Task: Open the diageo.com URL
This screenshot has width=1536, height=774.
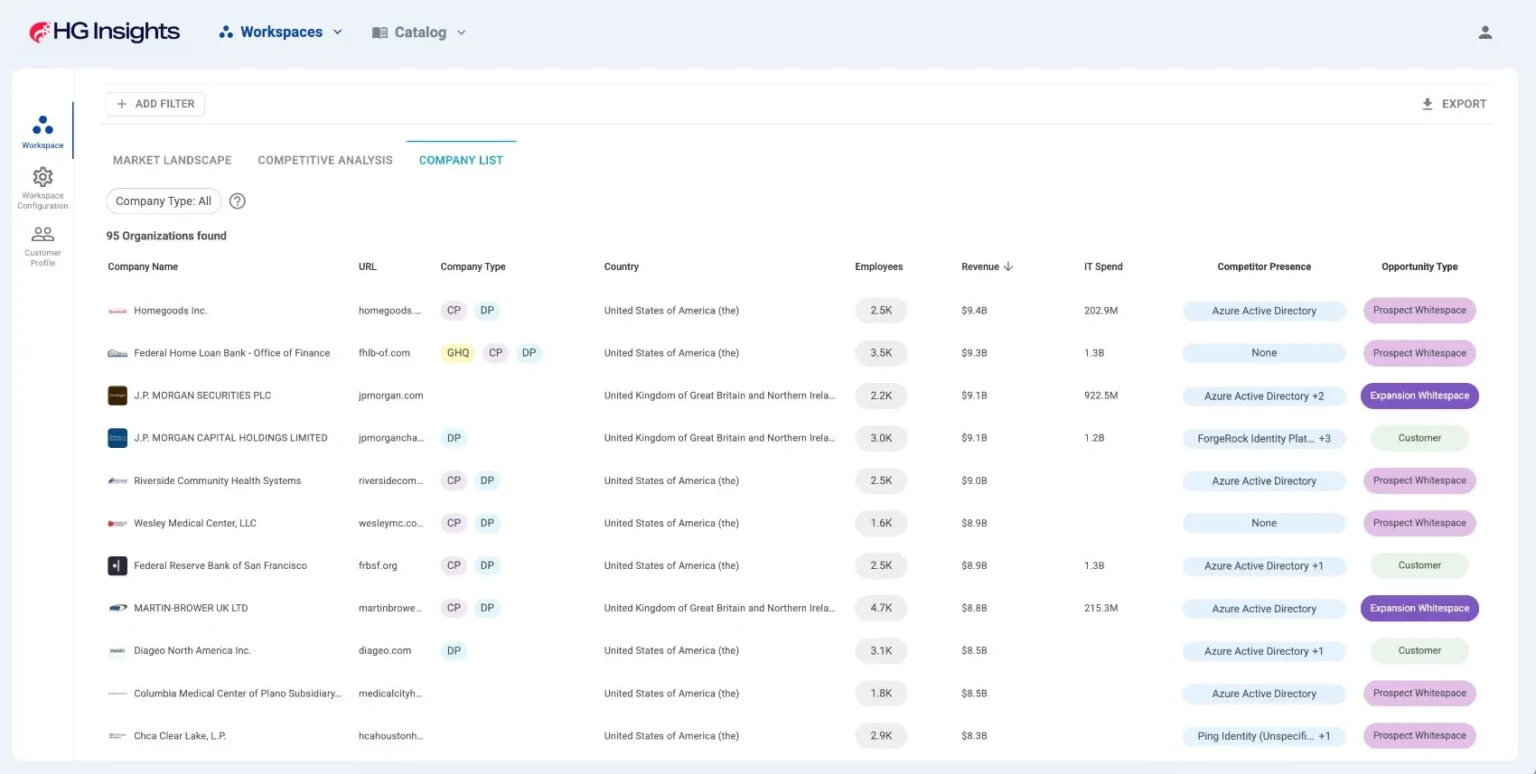Action: tap(385, 651)
